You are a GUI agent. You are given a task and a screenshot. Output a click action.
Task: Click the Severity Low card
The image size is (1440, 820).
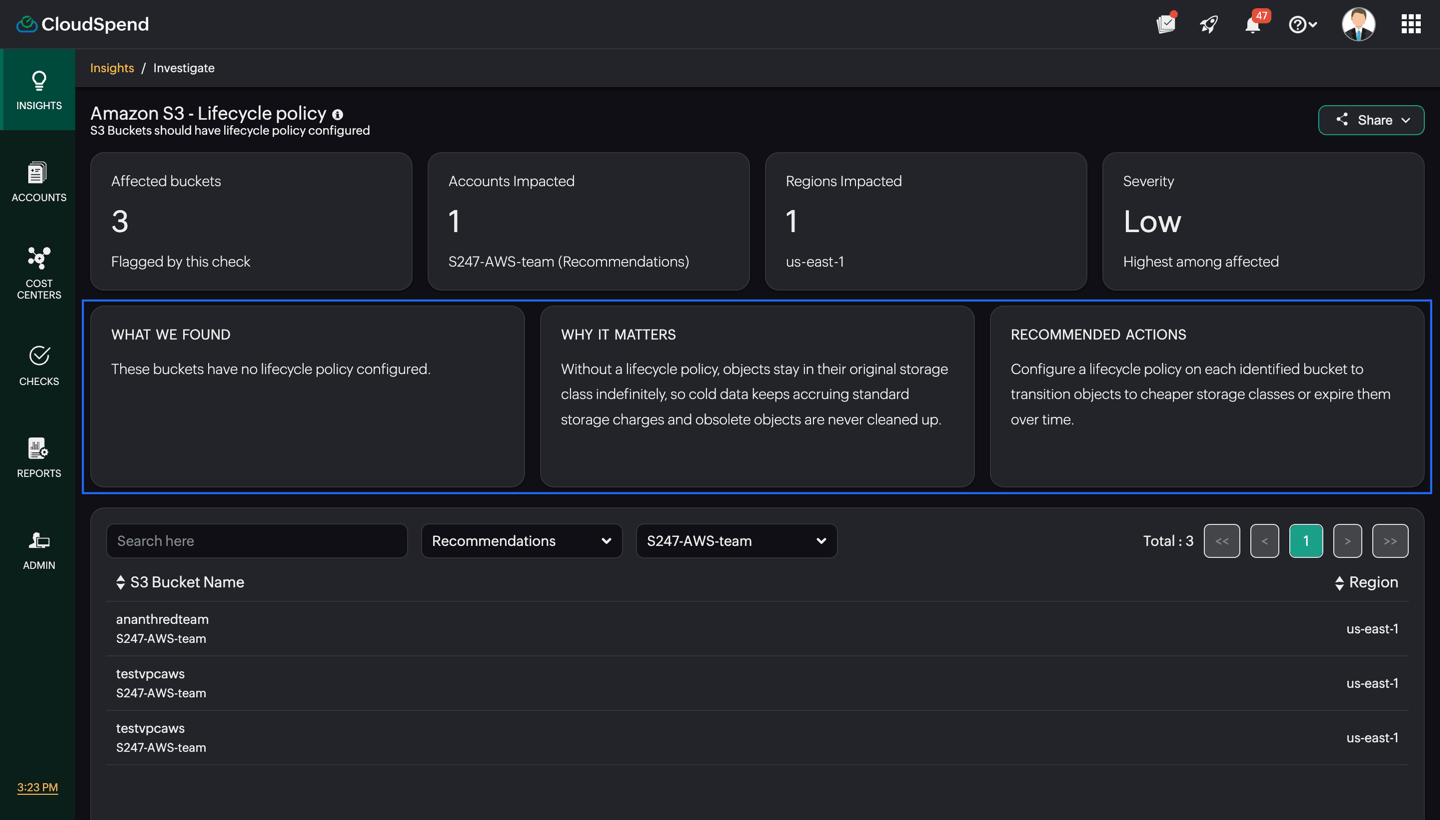[x=1263, y=221]
